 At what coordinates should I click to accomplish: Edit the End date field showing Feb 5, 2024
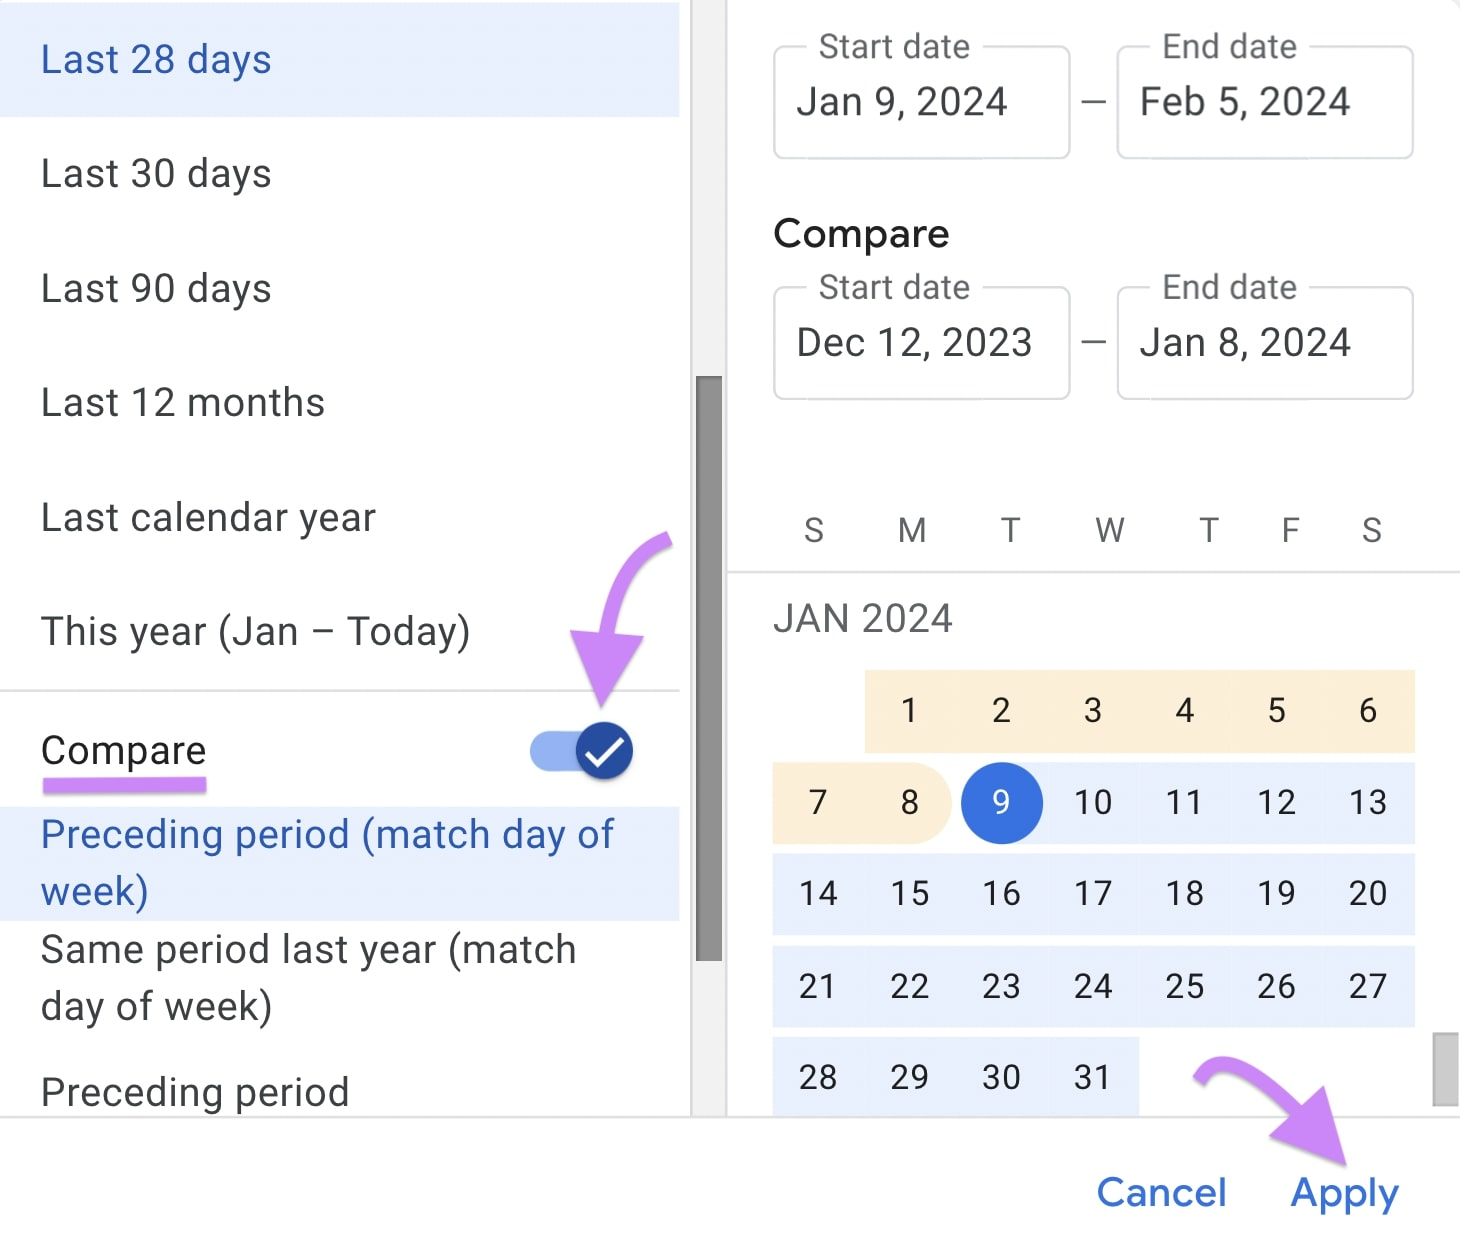point(1263,101)
